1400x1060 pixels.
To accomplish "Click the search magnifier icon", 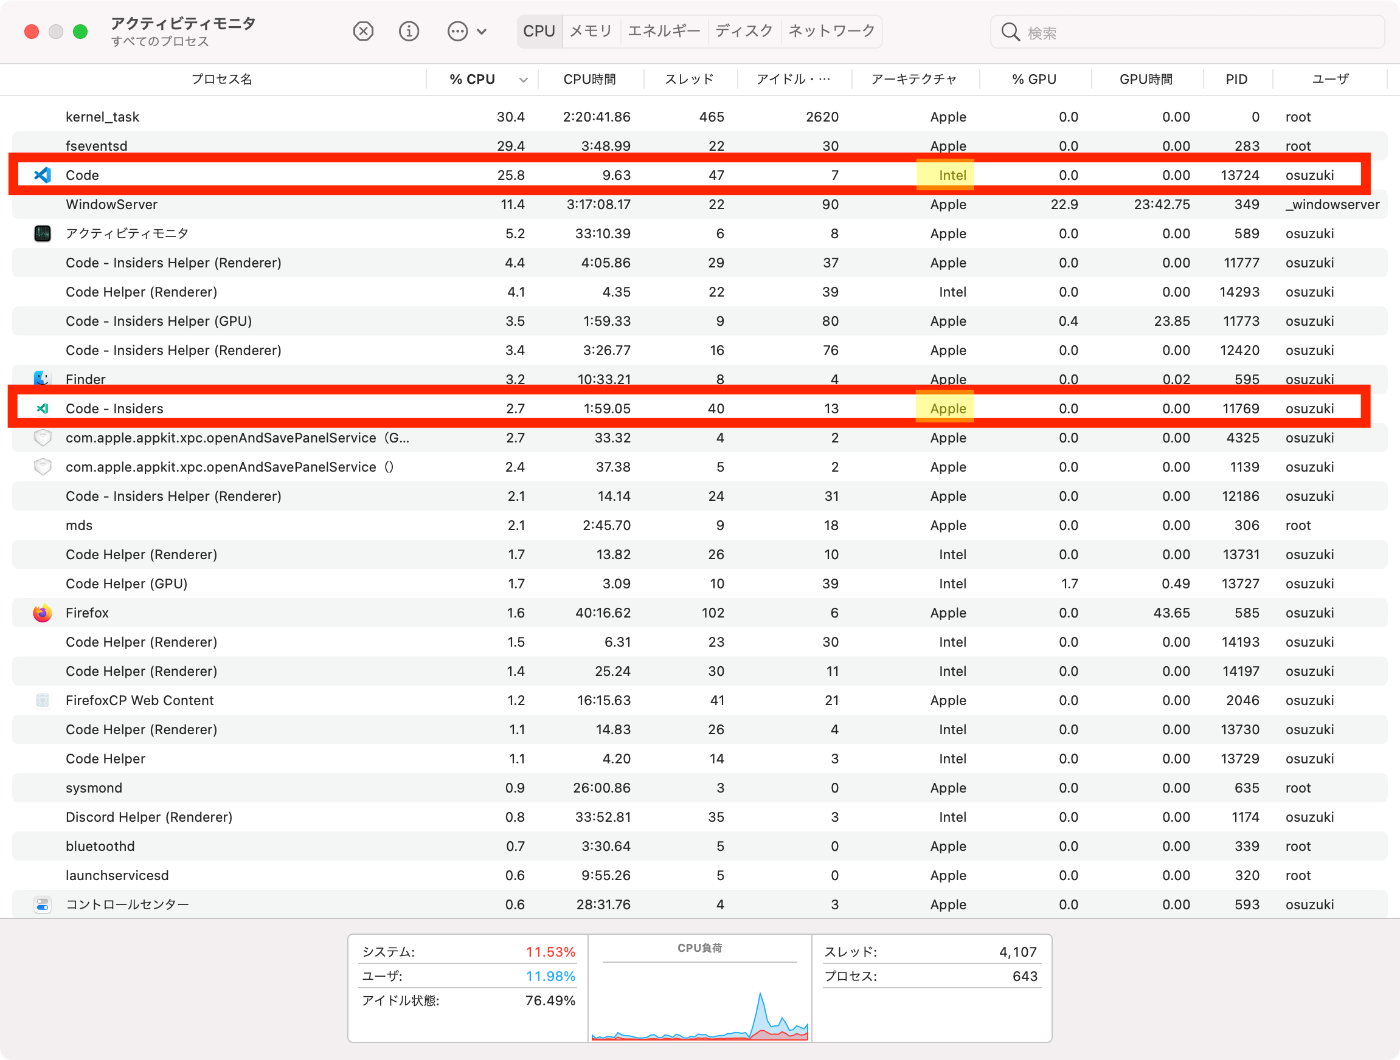I will [1011, 32].
